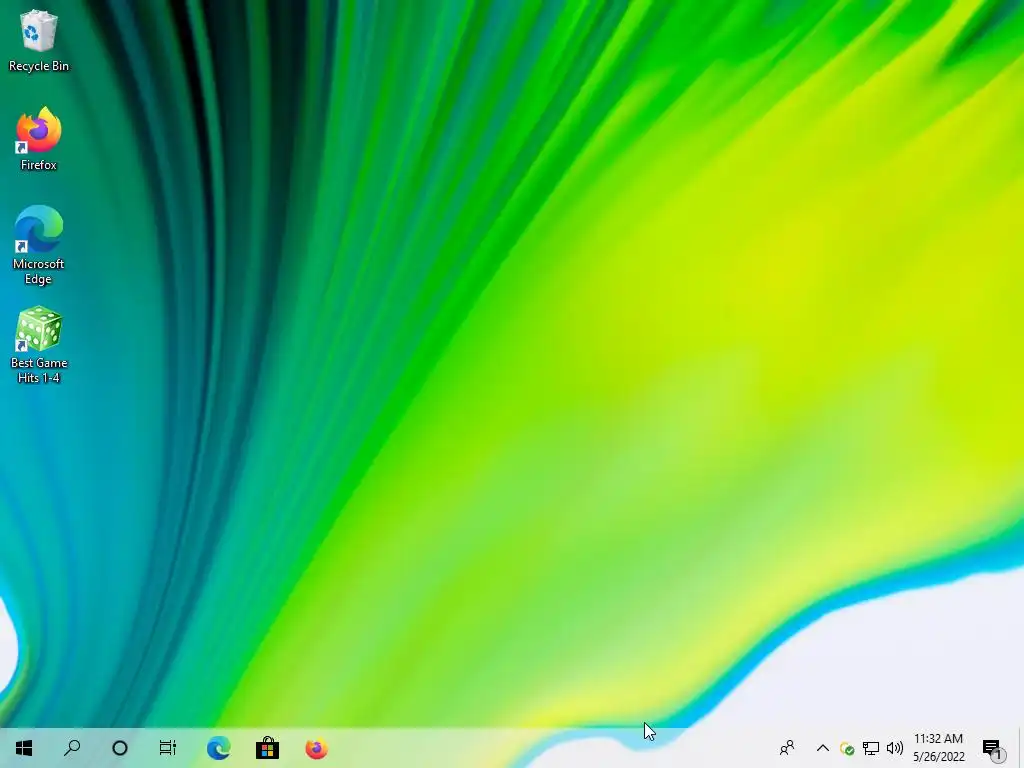Select the Recycle Bin desktop icon
The image size is (1024, 768).
[x=39, y=40]
